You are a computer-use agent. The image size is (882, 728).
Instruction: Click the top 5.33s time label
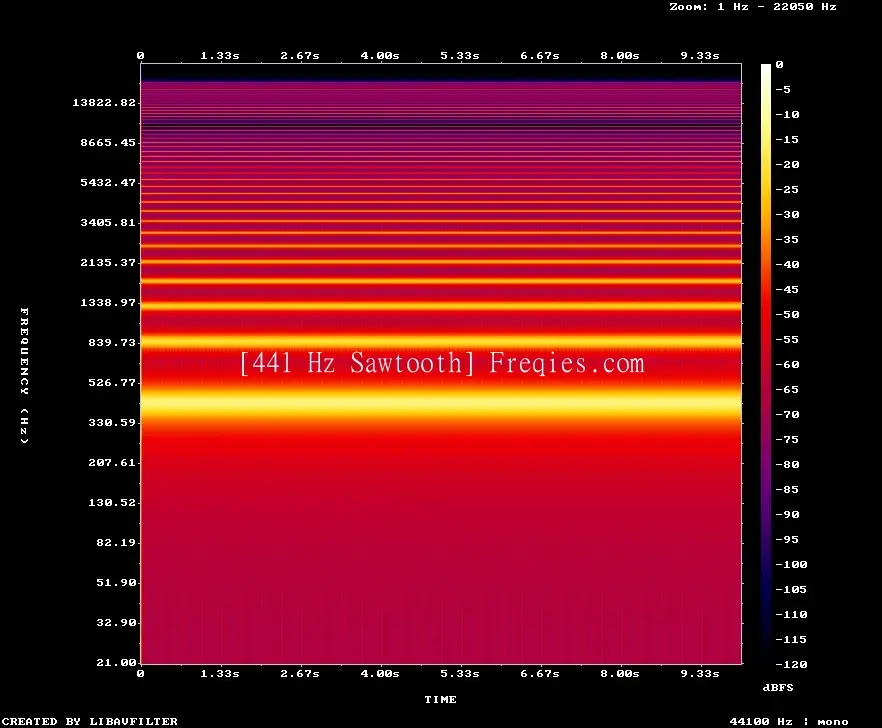coord(460,56)
